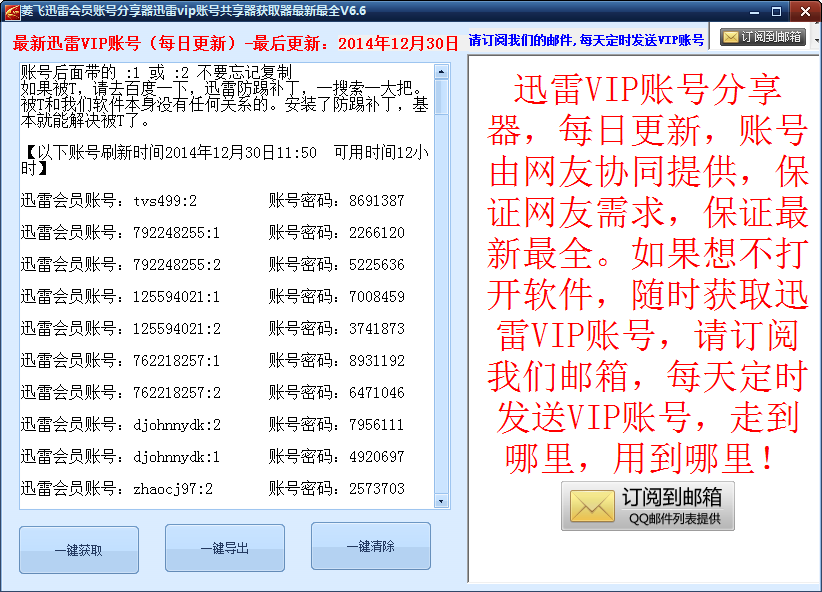Click the 一键获取 button
This screenshot has width=822, height=592.
(79, 550)
